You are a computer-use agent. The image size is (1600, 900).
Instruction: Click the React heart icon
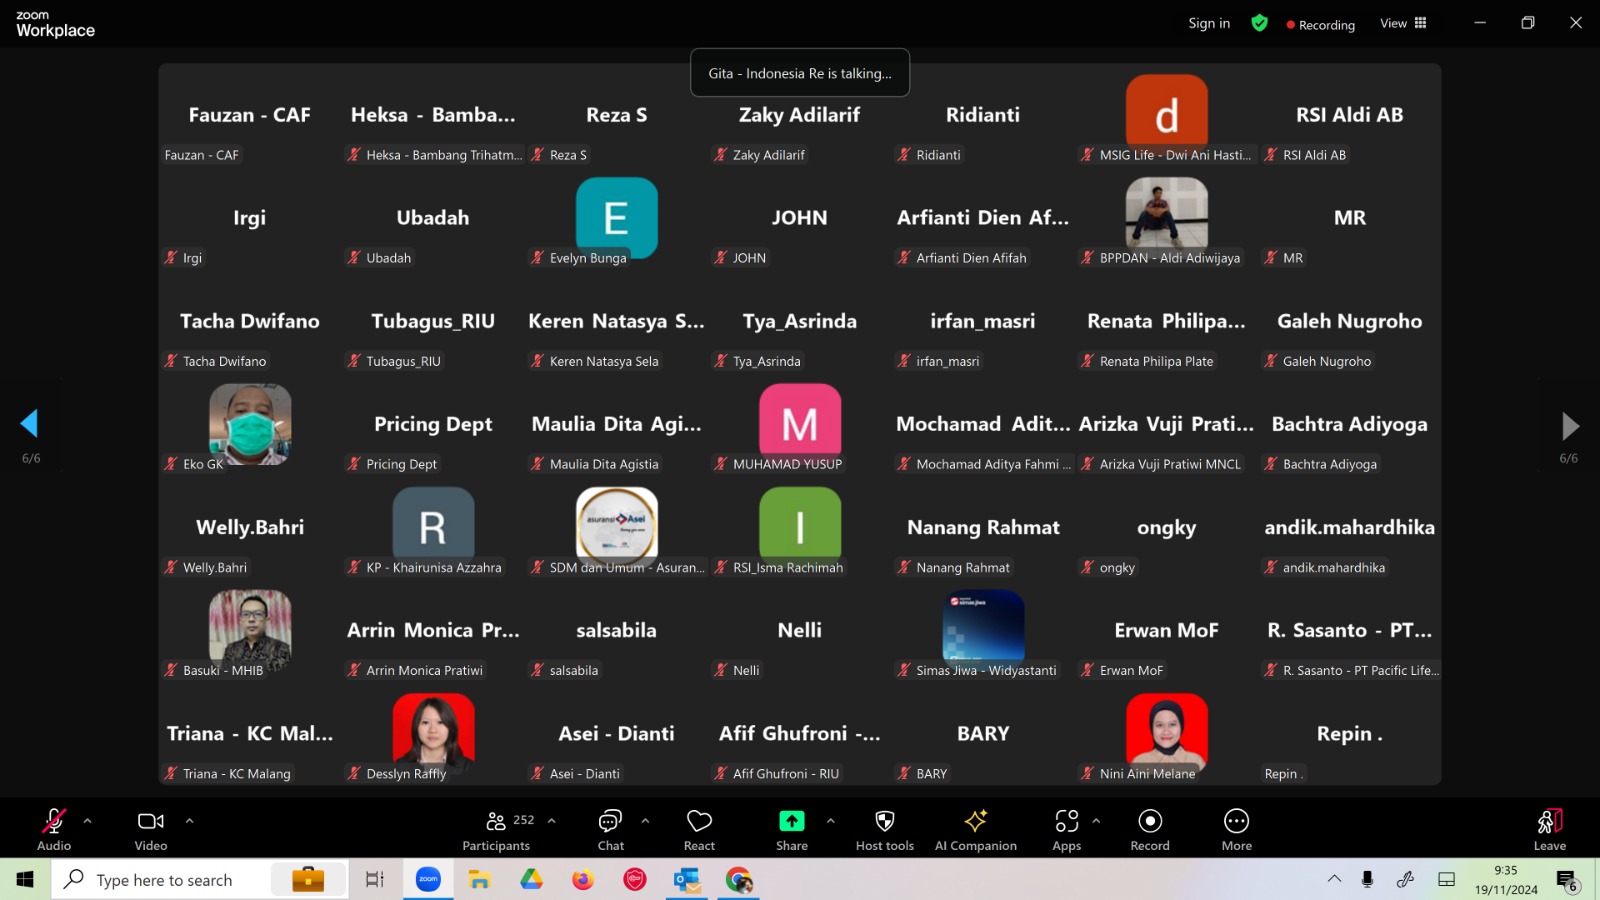[x=699, y=830]
